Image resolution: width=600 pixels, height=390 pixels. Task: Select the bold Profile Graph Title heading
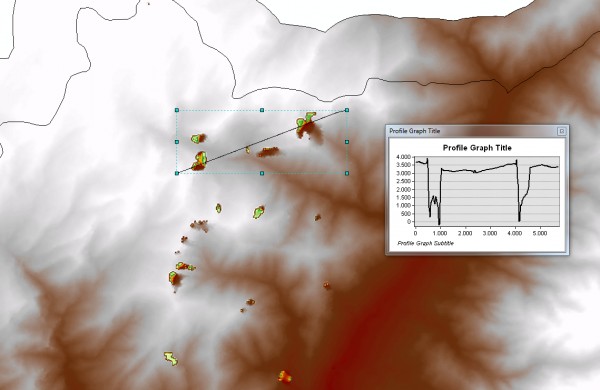pos(477,148)
